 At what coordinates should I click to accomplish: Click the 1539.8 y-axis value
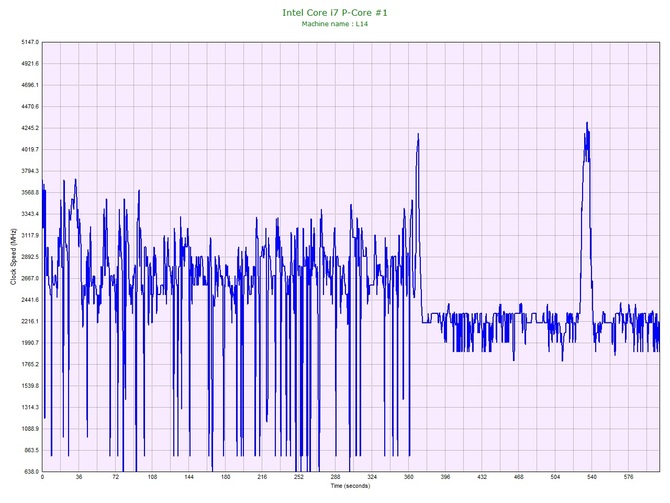30,386
